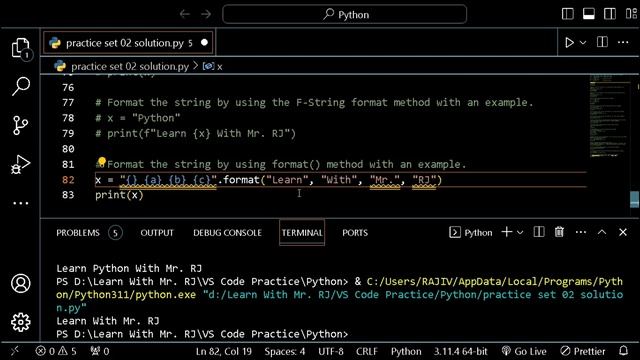Open the new terminal launch profile dropdown
Image resolution: width=640 pixels, height=360 pixels.
[520, 233]
